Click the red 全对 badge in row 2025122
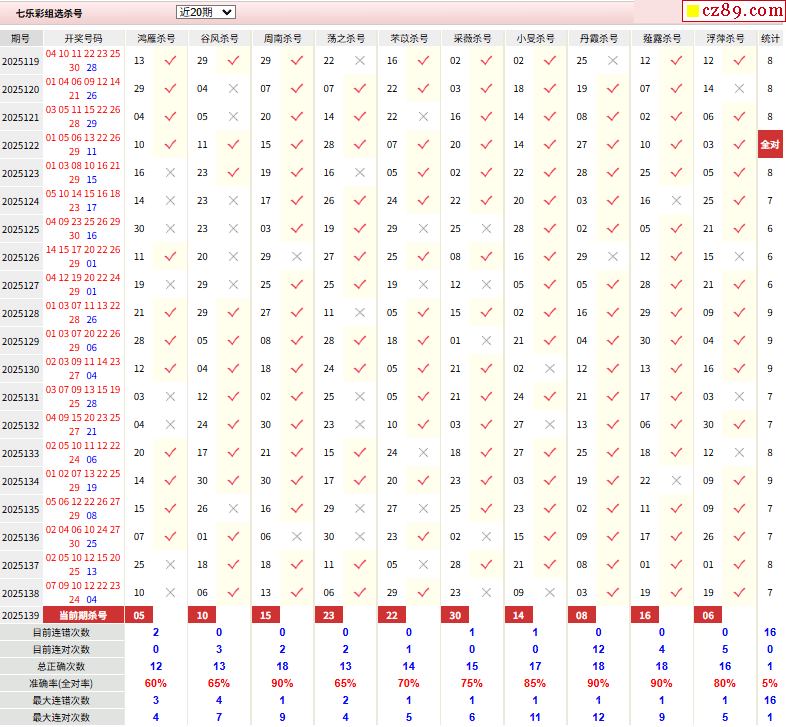This screenshot has height=727, width=786. tap(770, 145)
